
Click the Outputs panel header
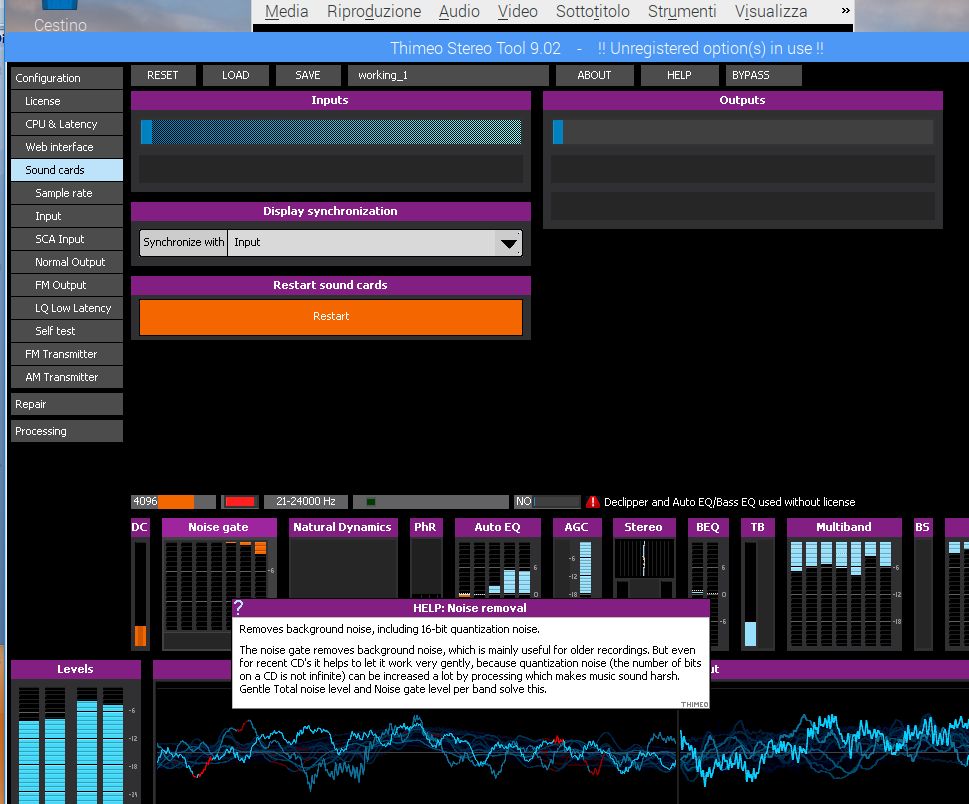pos(742,100)
